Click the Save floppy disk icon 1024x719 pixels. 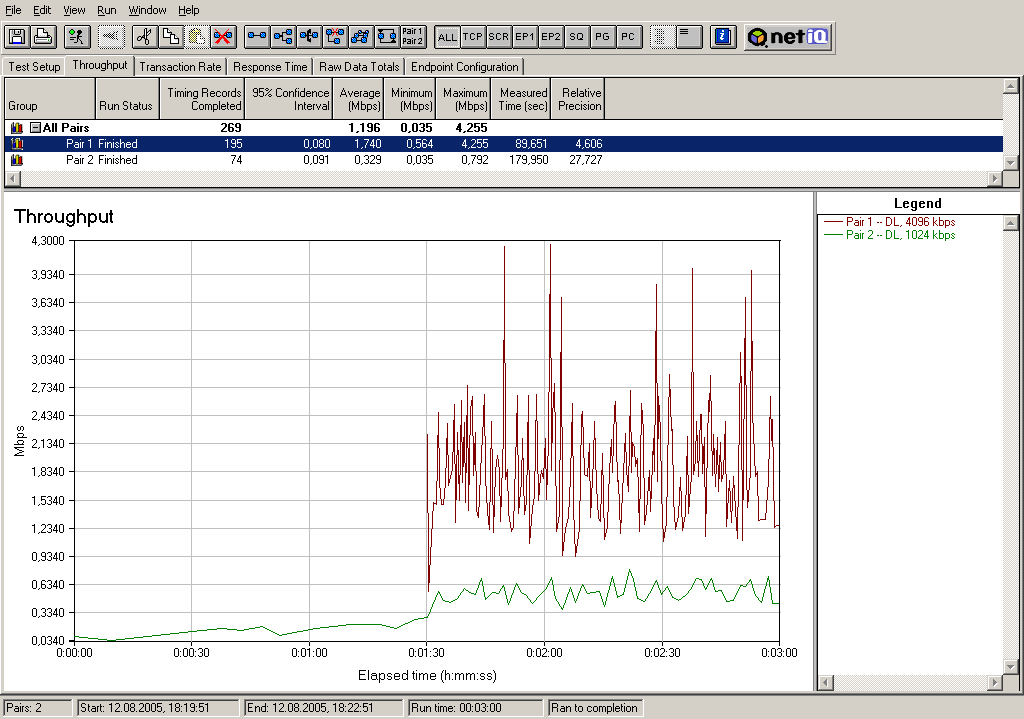pyautogui.click(x=17, y=37)
